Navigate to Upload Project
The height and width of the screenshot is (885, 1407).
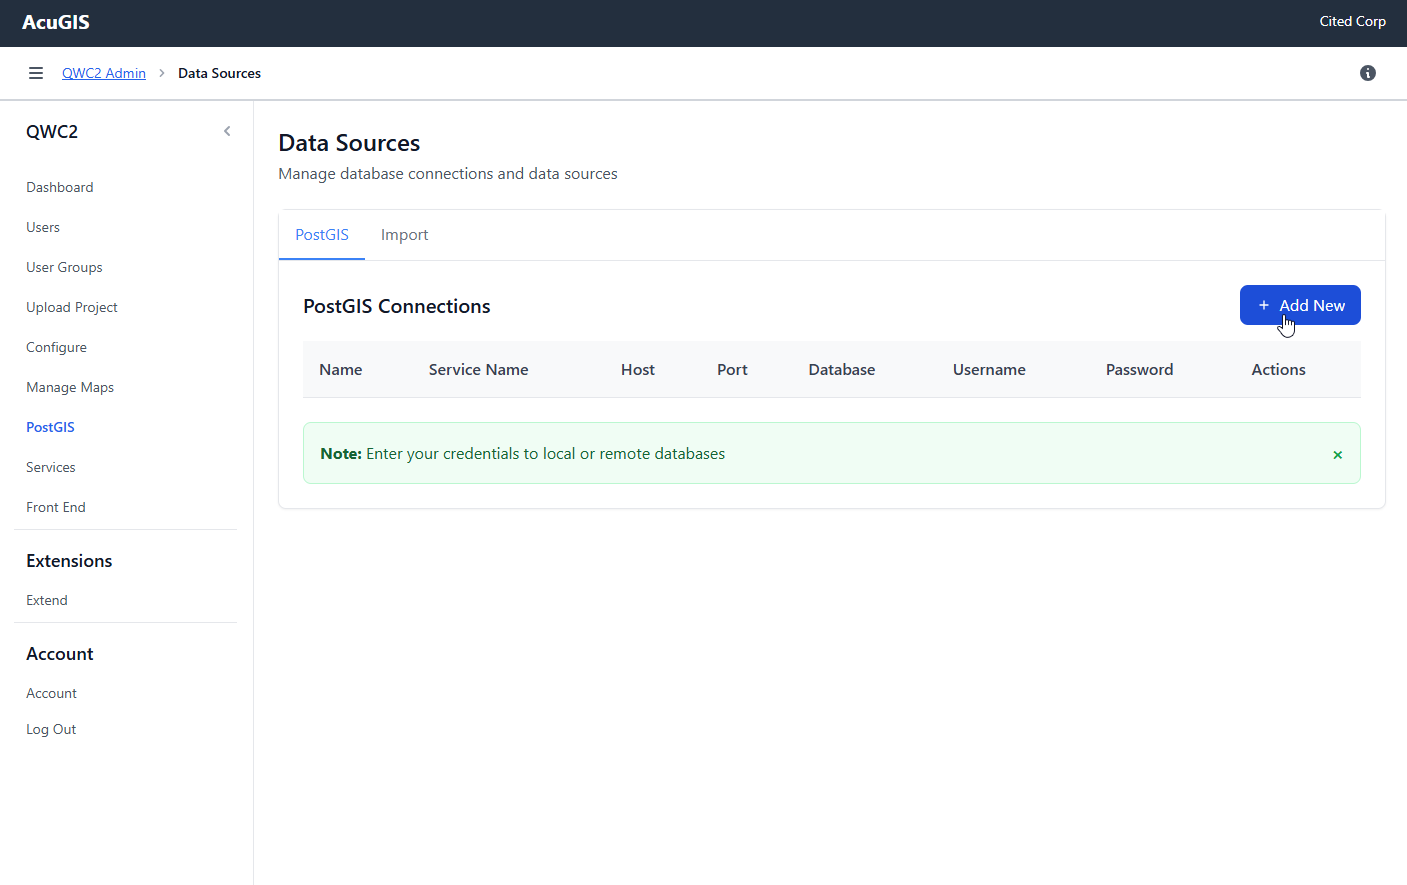tap(72, 307)
